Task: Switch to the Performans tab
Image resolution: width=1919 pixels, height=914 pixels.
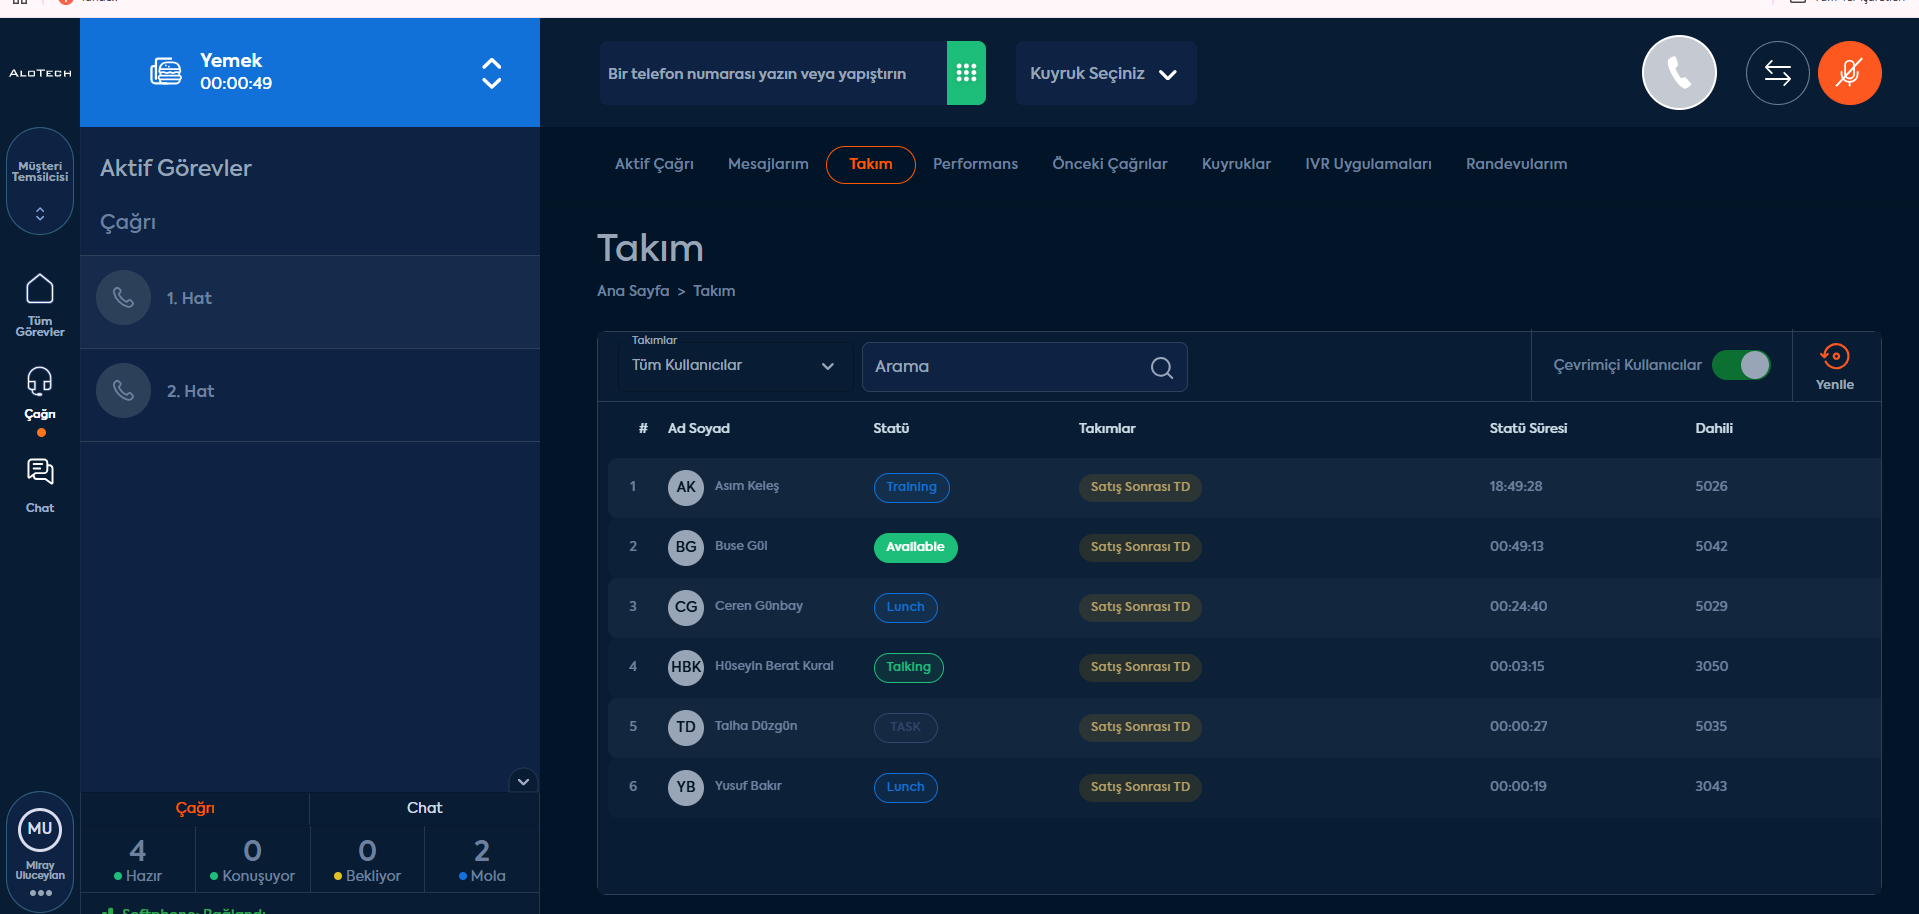Action: pyautogui.click(x=975, y=164)
